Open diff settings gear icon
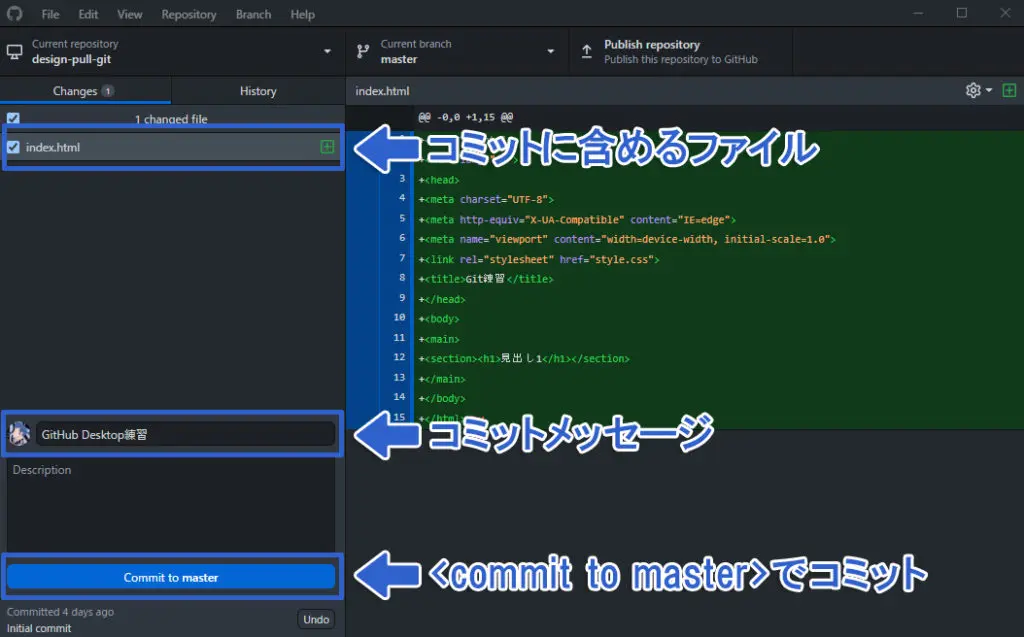The height and width of the screenshot is (637, 1024). 973,91
